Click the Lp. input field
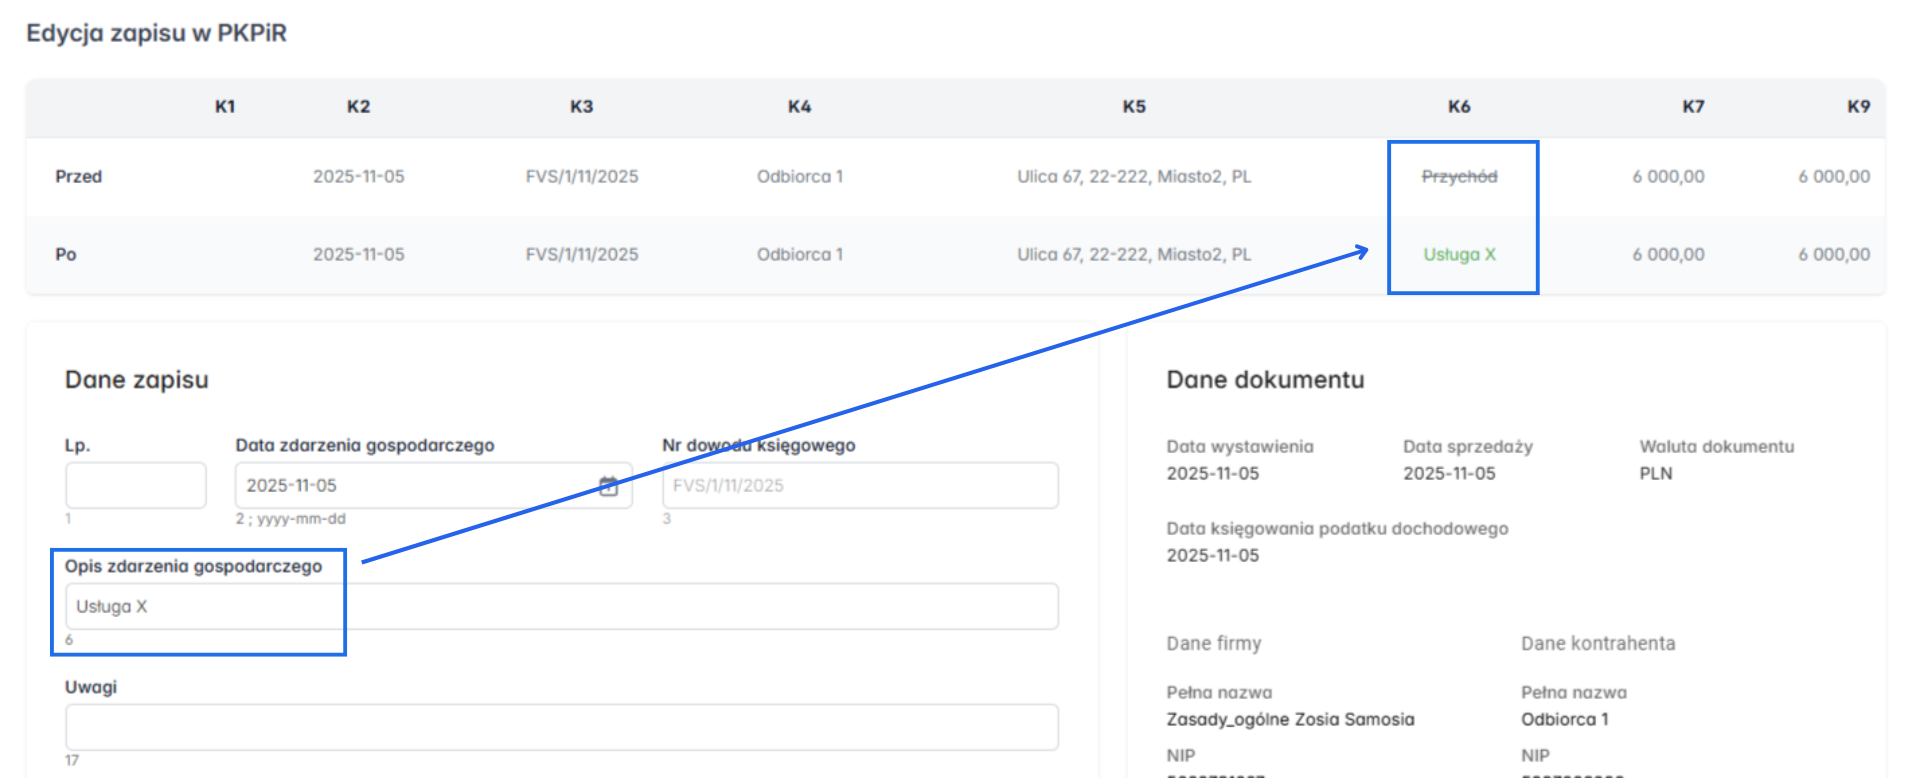The width and height of the screenshot is (1920, 778). point(136,485)
